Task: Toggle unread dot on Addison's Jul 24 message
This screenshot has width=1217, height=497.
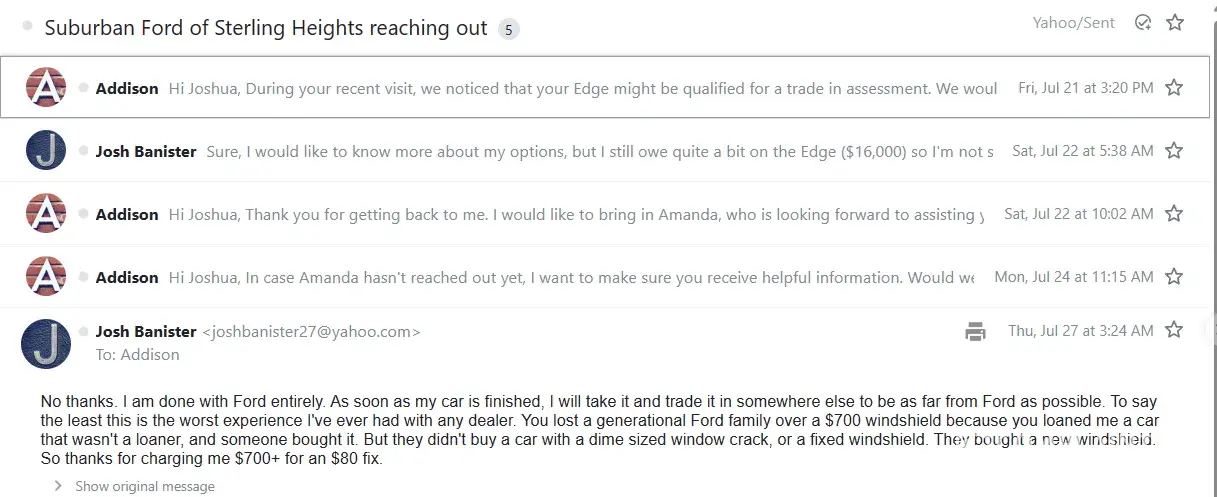Action: pyautogui.click(x=84, y=277)
